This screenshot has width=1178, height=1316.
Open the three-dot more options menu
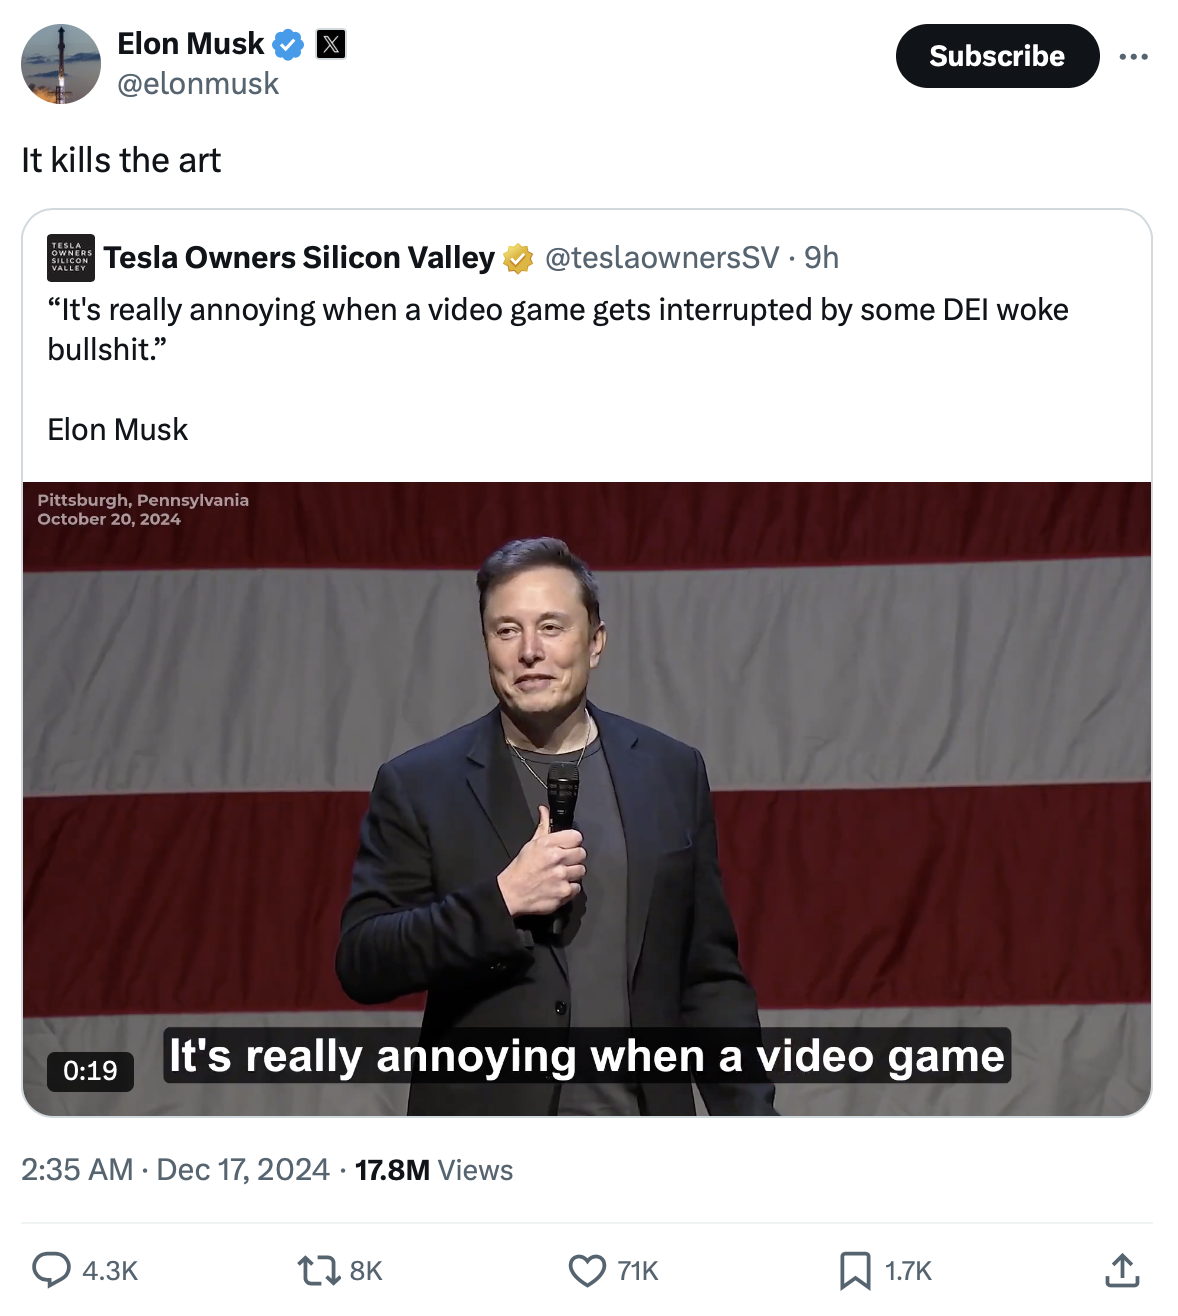tap(1133, 57)
